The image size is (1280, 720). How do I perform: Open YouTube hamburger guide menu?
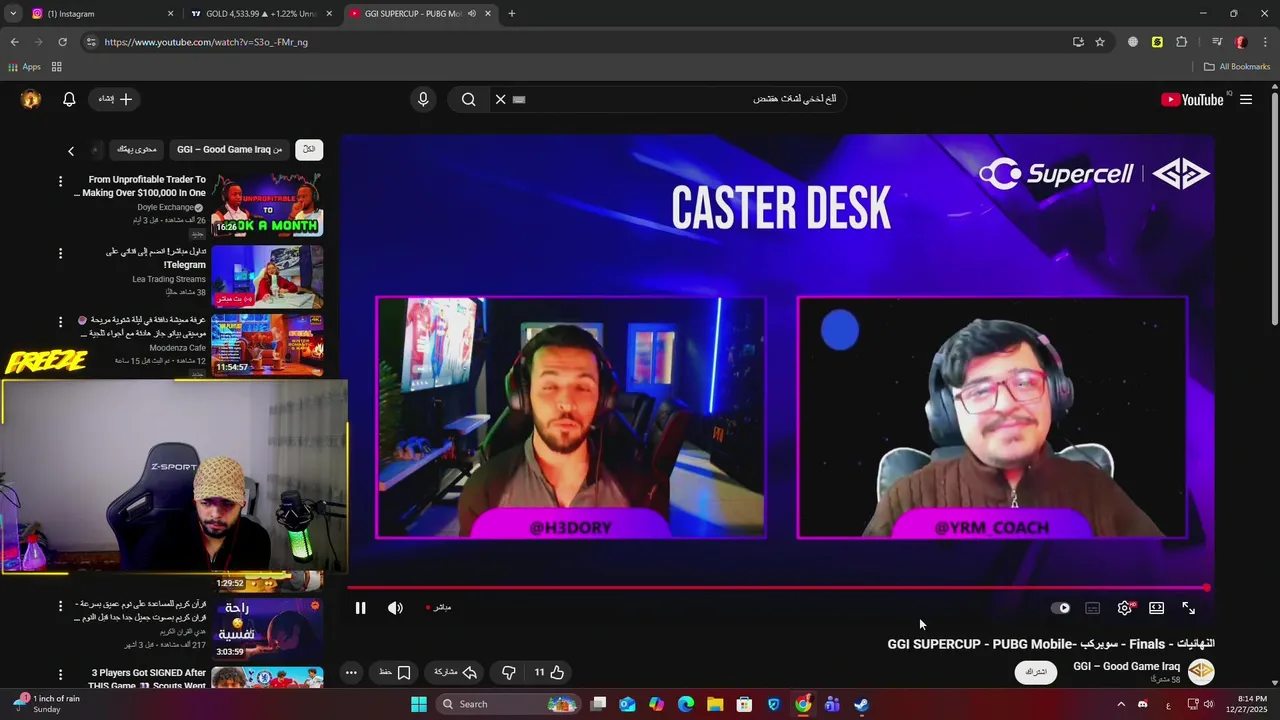coord(1246,99)
